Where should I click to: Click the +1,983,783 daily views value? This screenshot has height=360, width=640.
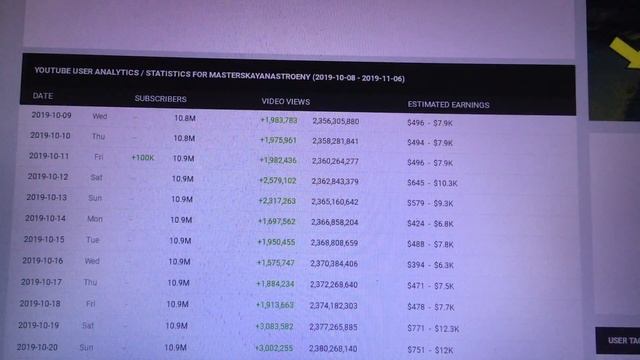click(x=279, y=120)
